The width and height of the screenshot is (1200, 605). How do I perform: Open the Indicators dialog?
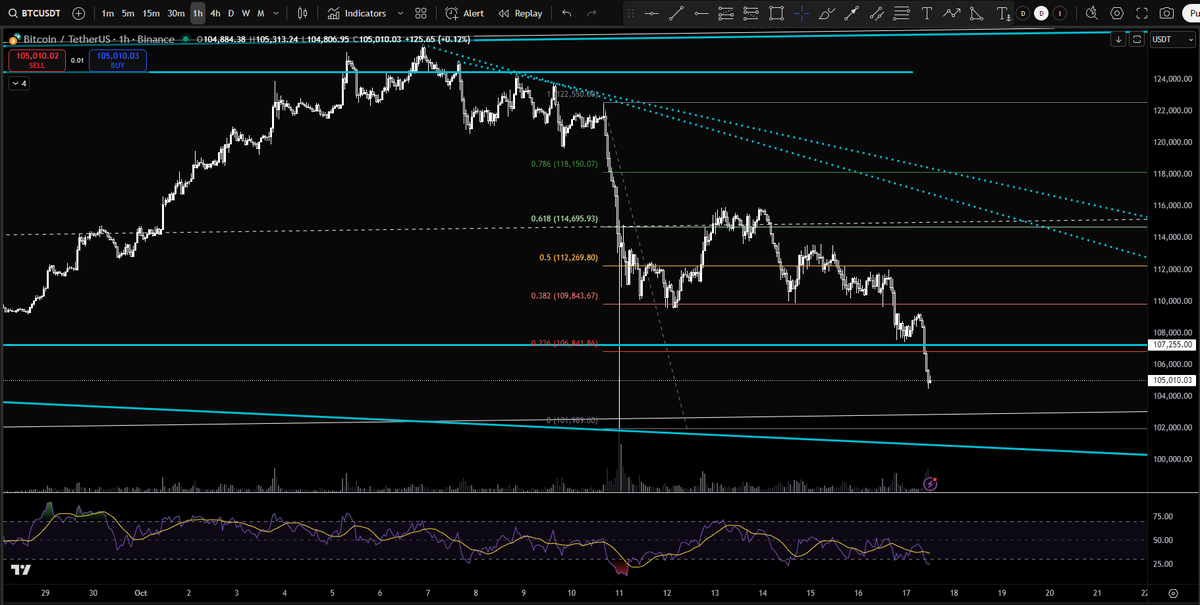pos(356,13)
